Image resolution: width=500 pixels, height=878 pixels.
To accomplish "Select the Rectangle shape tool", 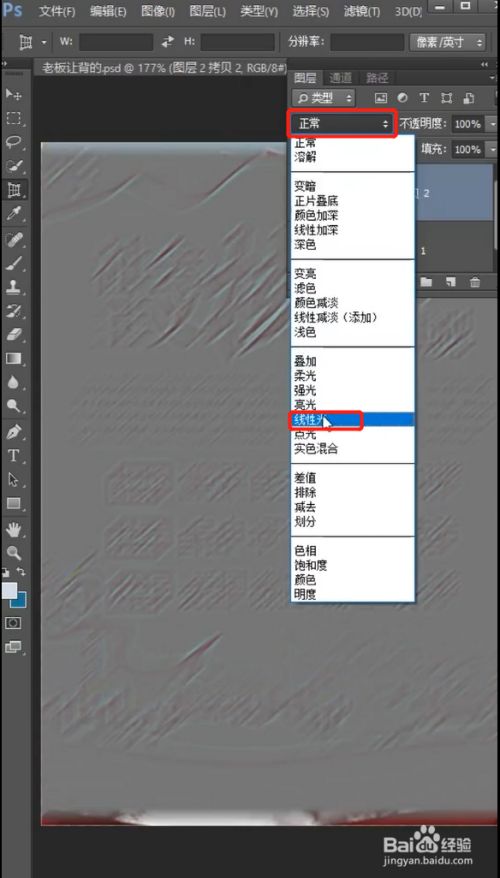I will 13,503.
